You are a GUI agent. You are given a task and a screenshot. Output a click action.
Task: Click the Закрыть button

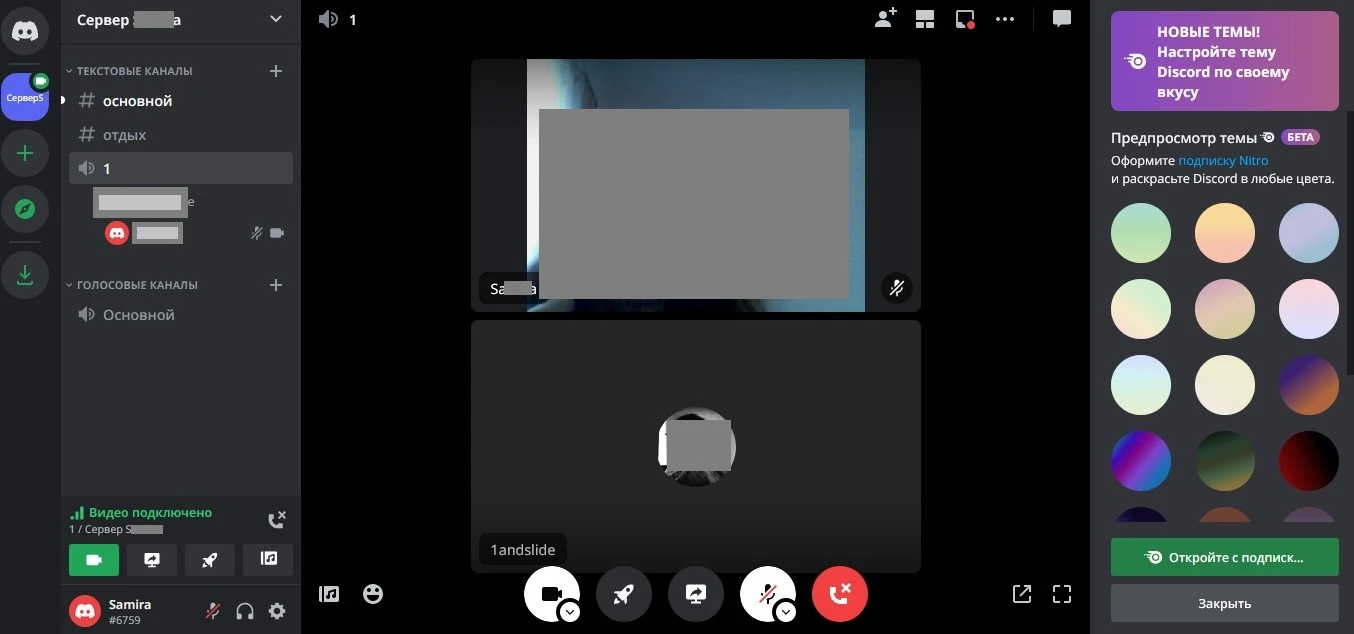[x=1224, y=603]
